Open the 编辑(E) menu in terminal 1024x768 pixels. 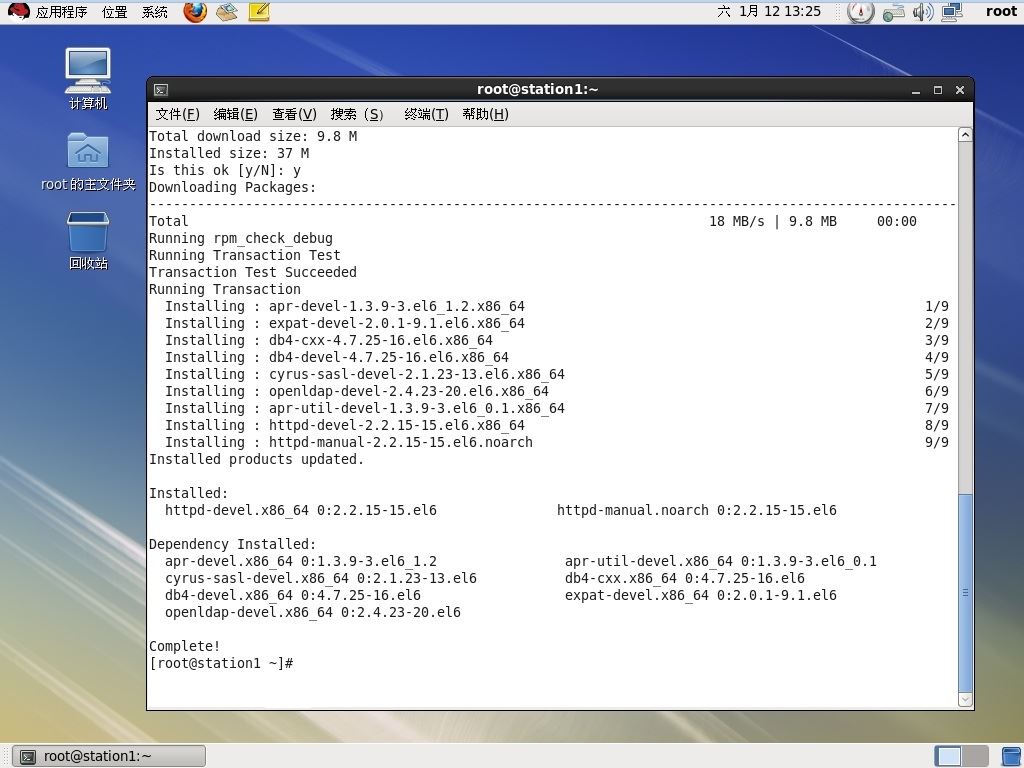pyautogui.click(x=236, y=114)
